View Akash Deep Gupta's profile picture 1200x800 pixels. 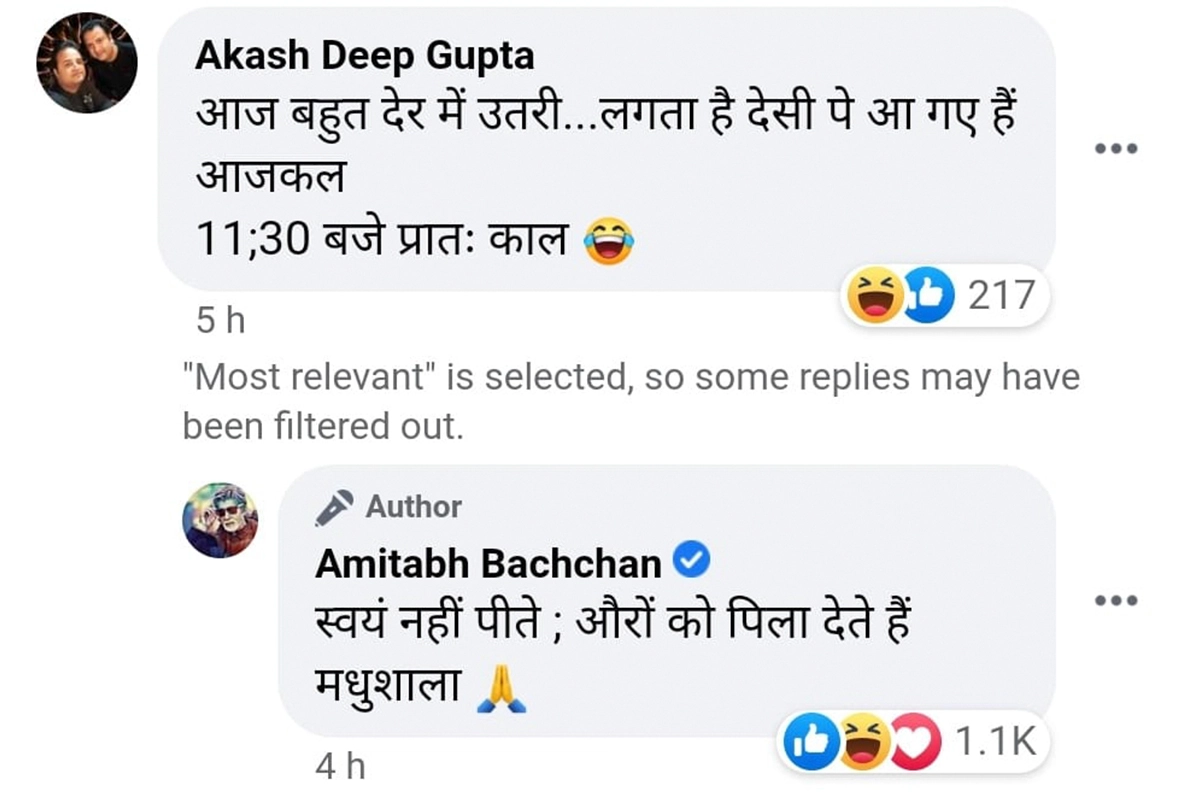point(87,62)
